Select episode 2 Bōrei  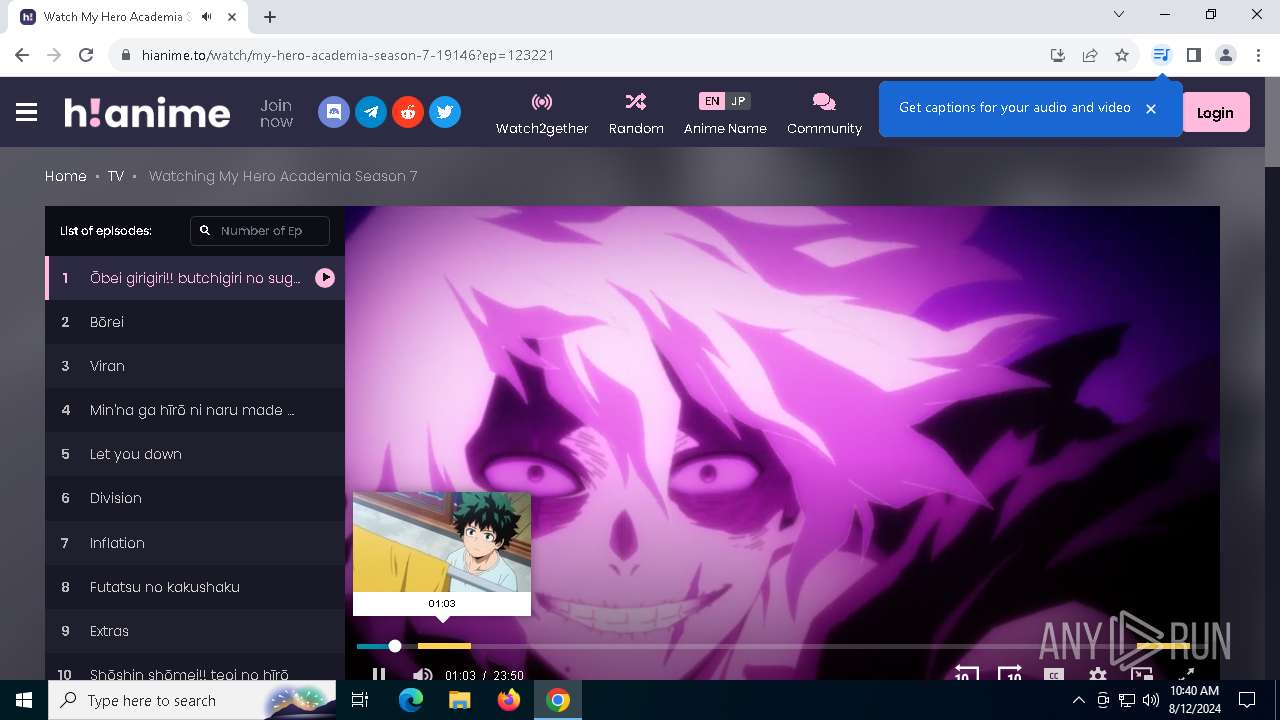click(x=195, y=322)
